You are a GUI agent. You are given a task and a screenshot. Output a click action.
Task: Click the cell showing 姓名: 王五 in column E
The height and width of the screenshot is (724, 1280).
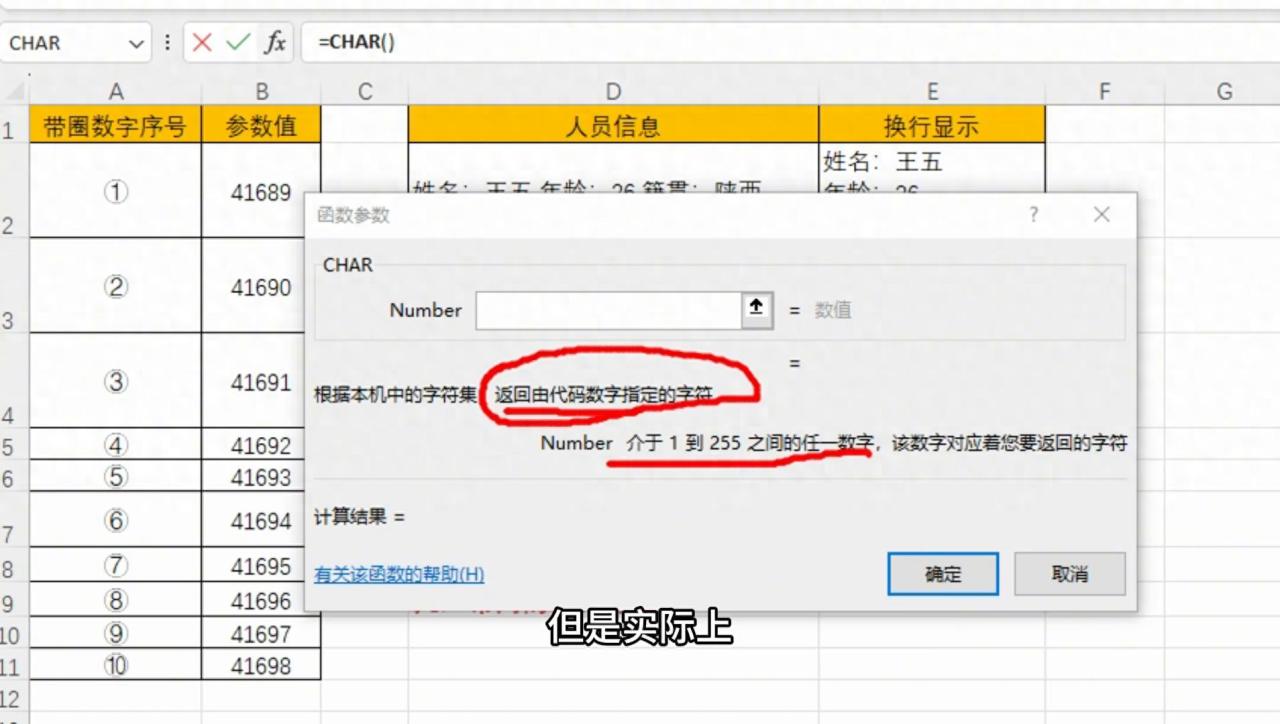coord(932,168)
